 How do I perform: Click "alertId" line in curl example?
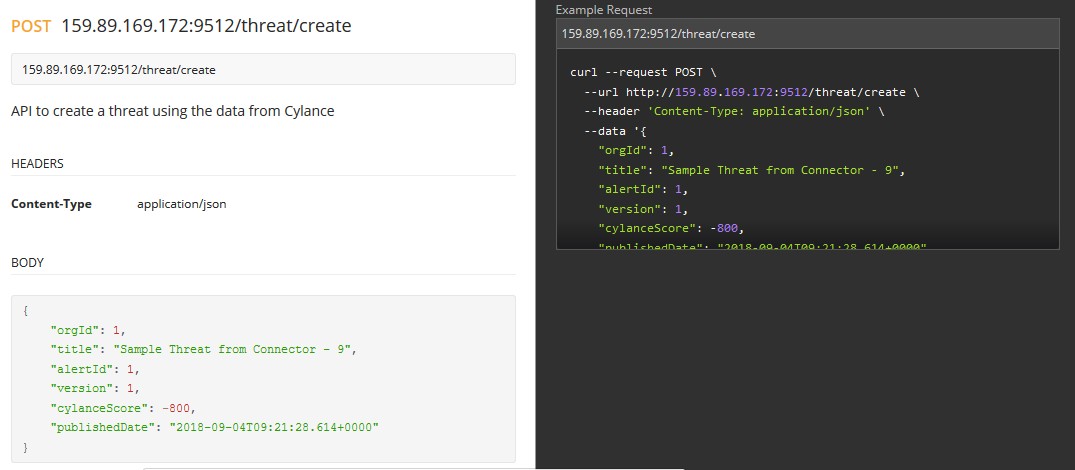[643, 189]
